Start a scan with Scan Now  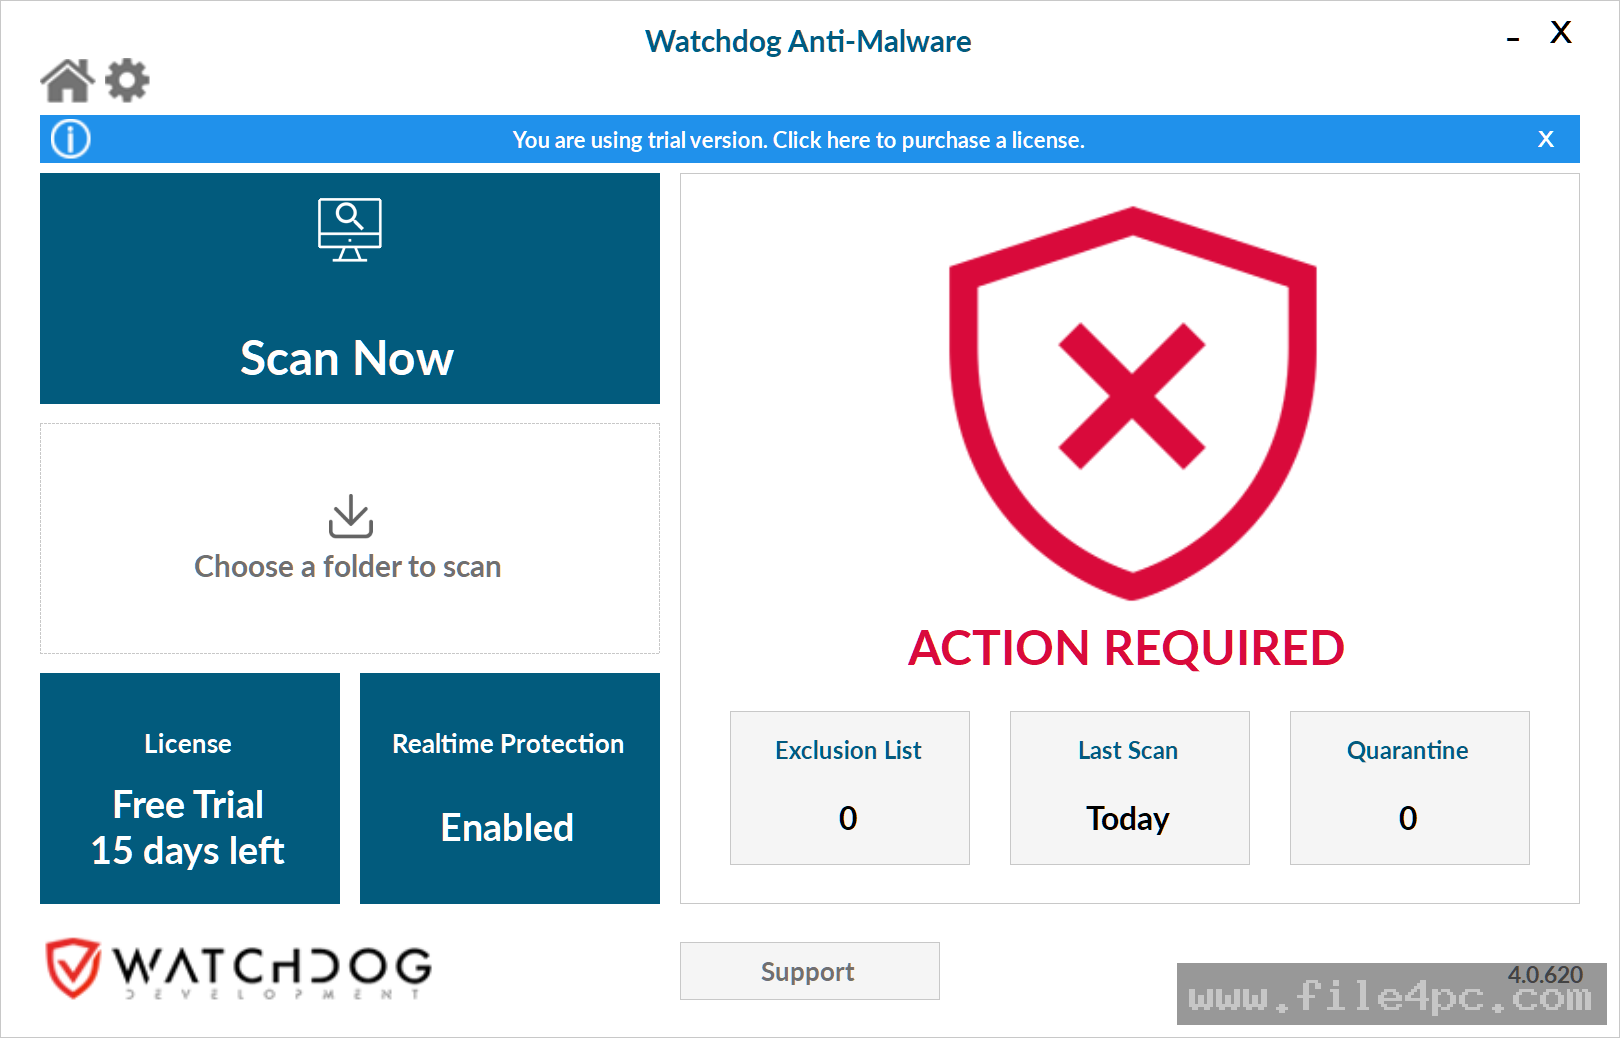(350, 288)
